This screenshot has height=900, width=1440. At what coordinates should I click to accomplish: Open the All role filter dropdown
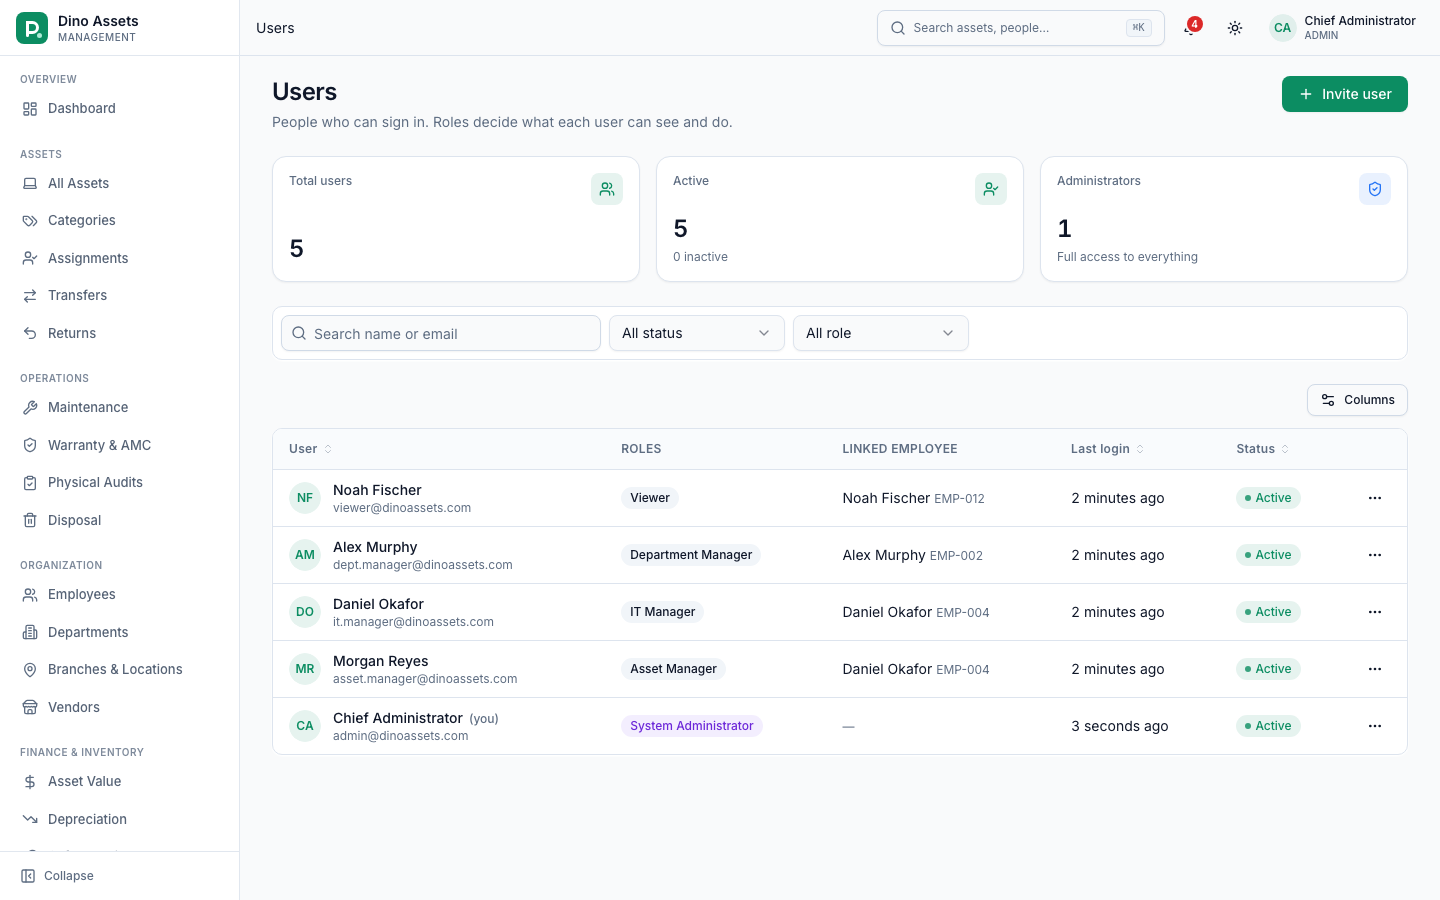[881, 333]
